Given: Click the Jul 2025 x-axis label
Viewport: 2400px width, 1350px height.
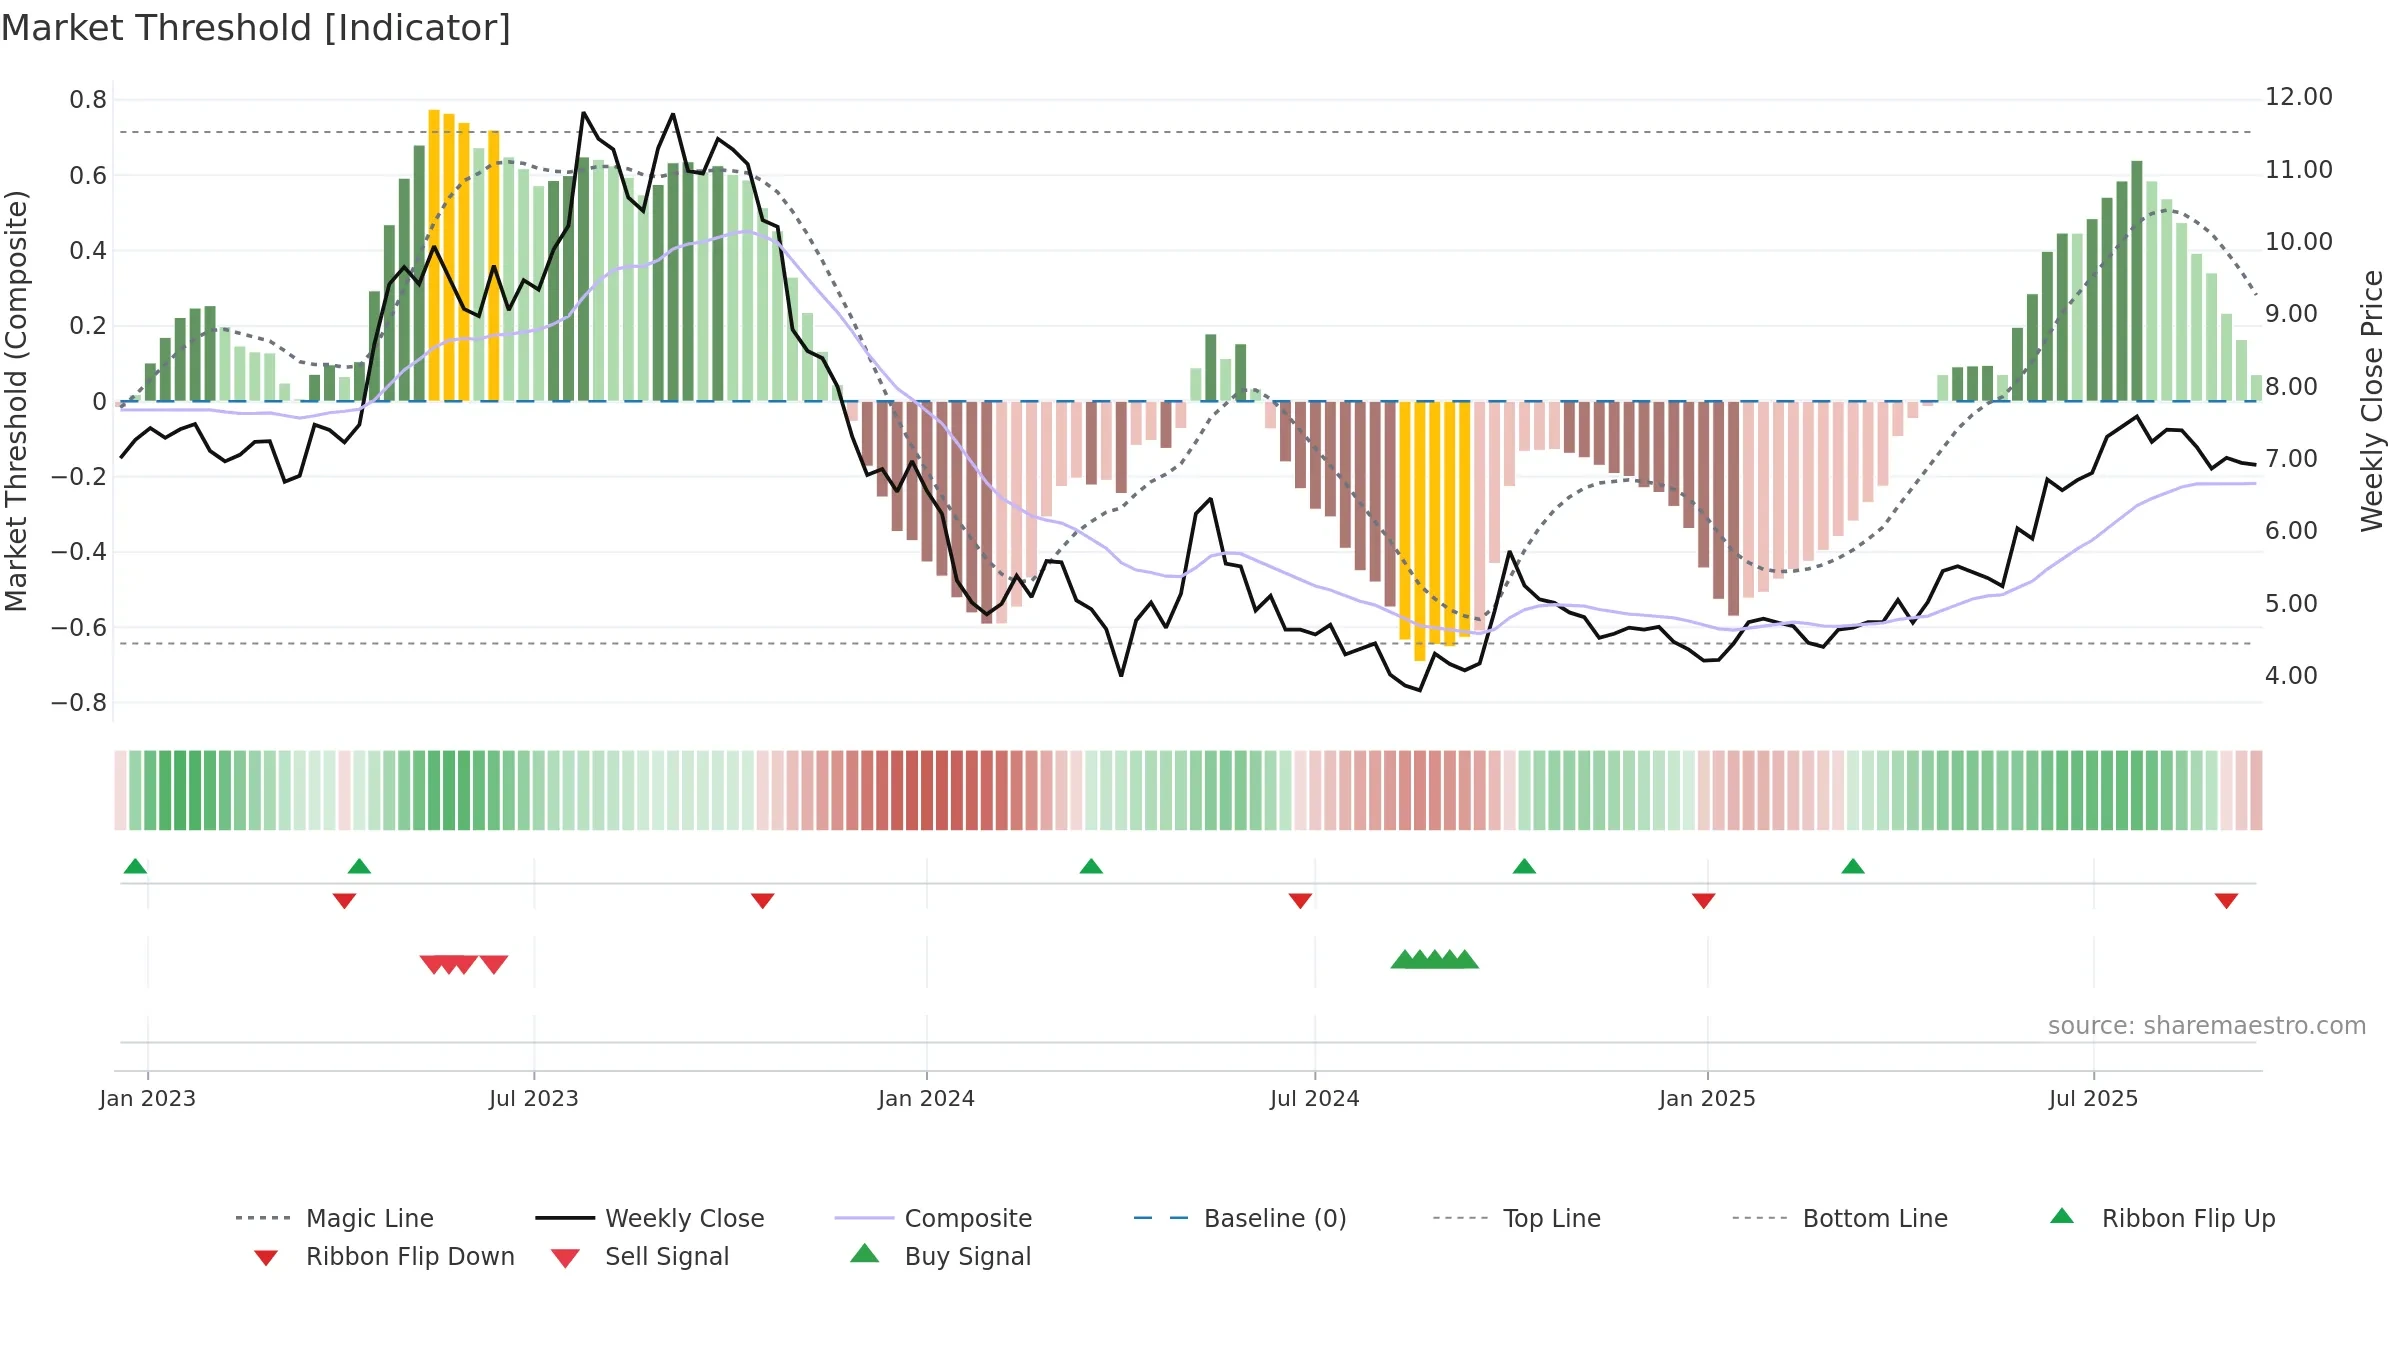Looking at the screenshot, I should (2093, 1098).
